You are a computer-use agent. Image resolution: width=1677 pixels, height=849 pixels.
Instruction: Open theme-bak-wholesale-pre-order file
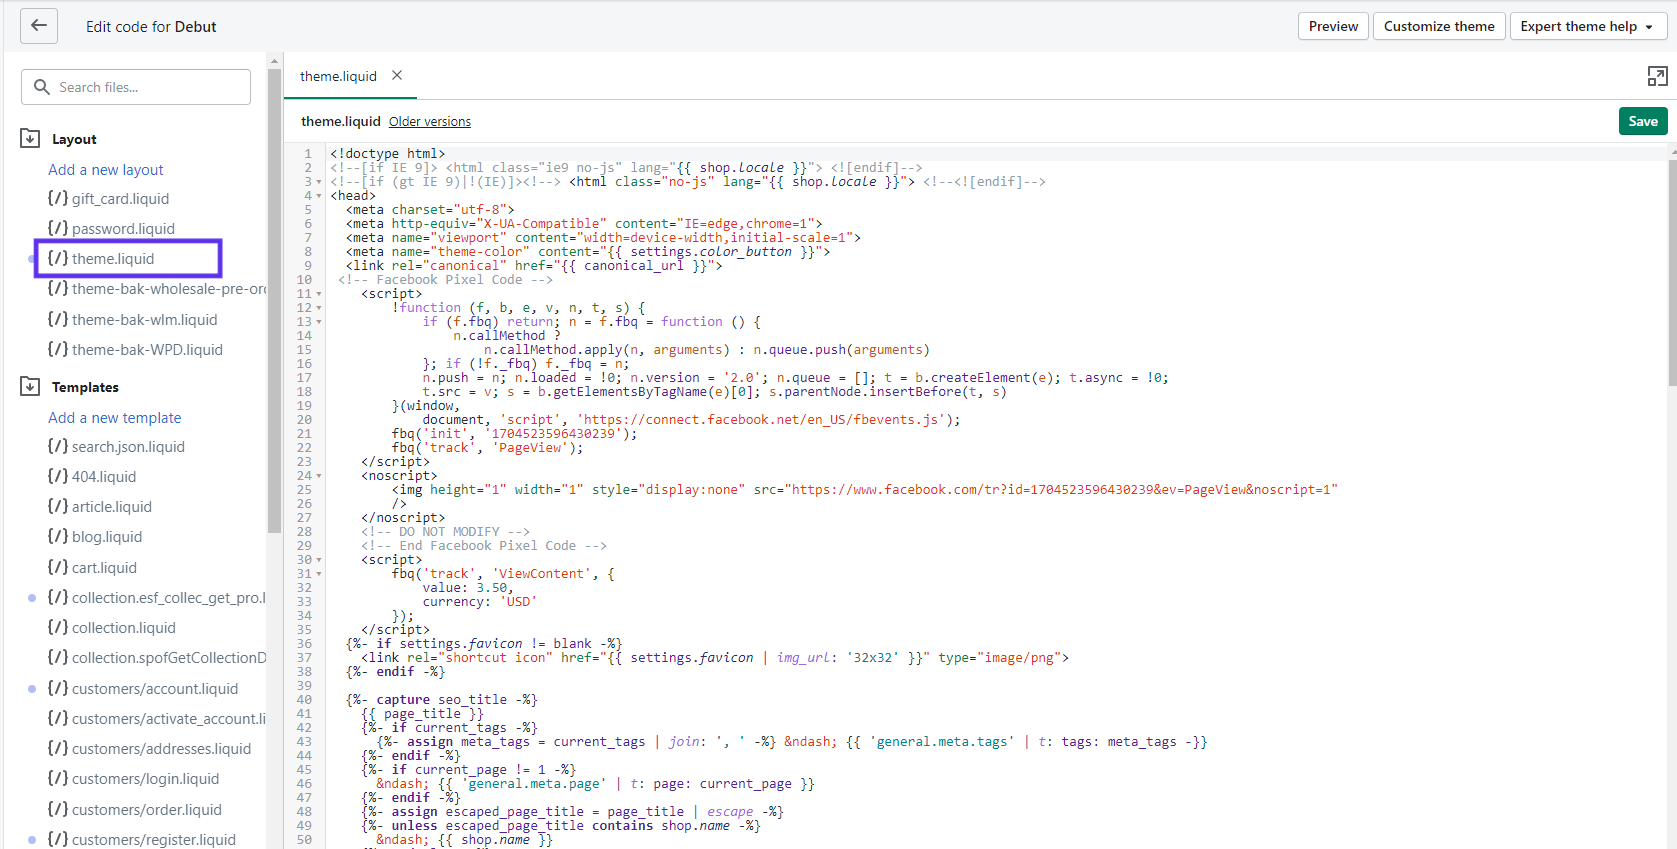click(157, 289)
